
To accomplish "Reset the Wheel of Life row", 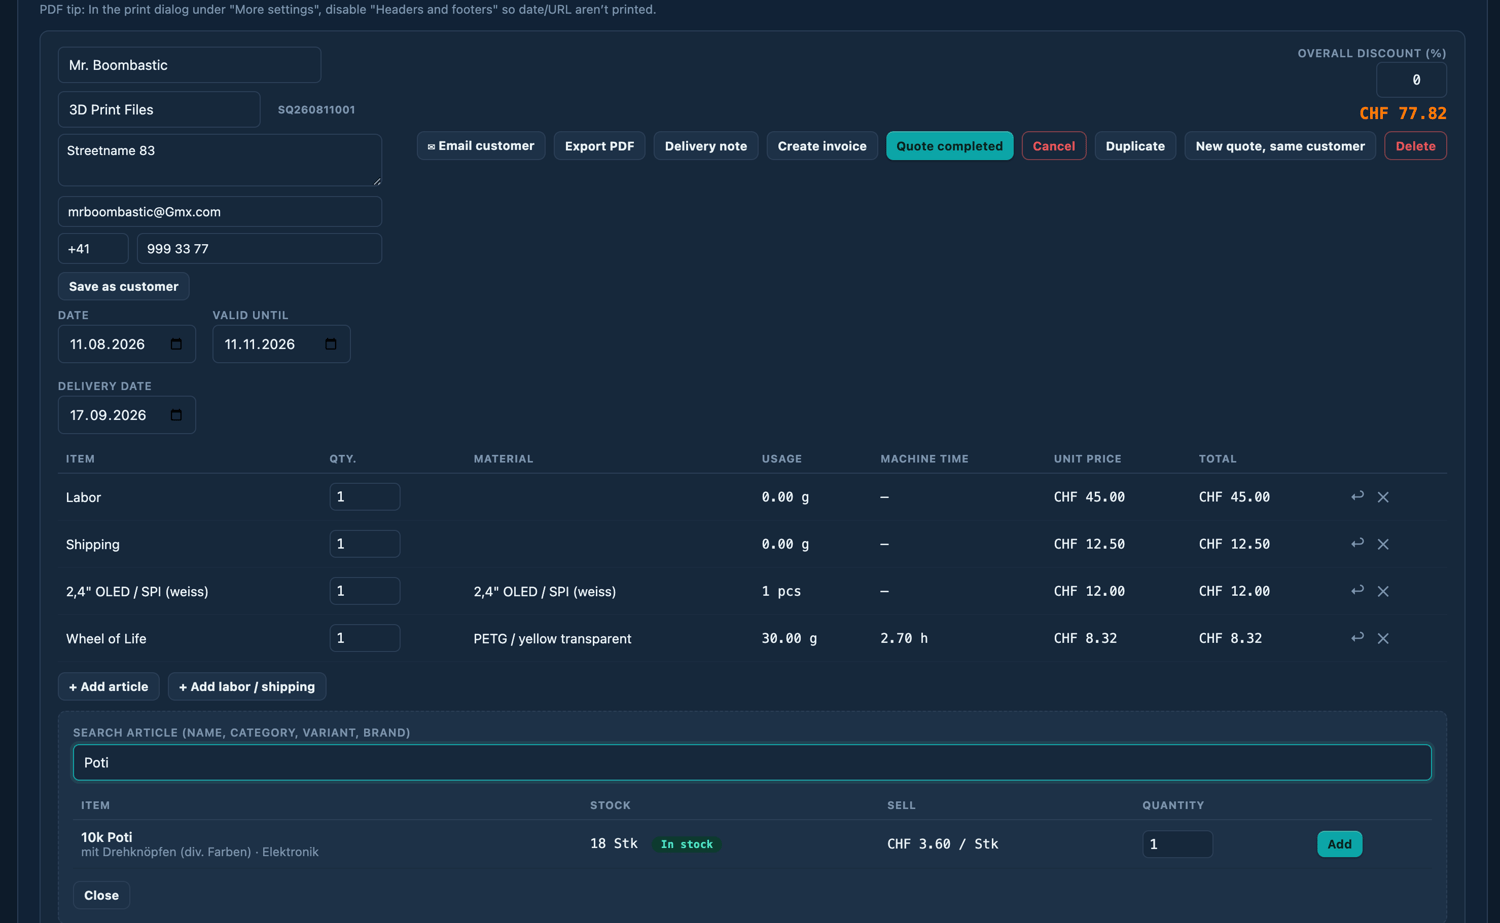I will [x=1357, y=637].
